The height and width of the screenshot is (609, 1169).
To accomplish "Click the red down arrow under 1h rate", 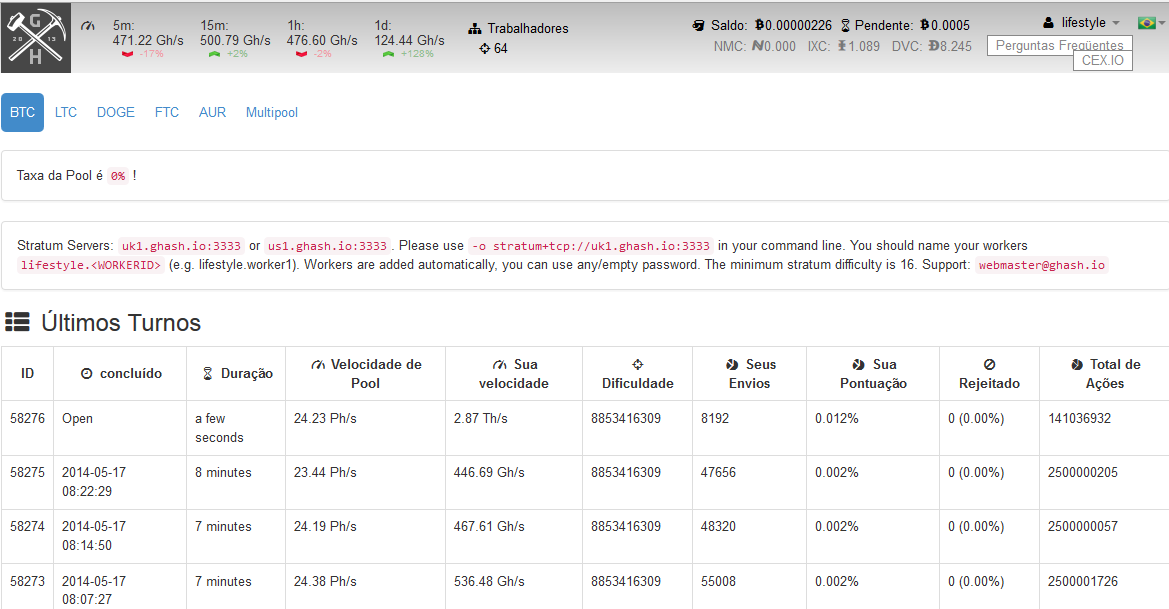I will [301, 54].
